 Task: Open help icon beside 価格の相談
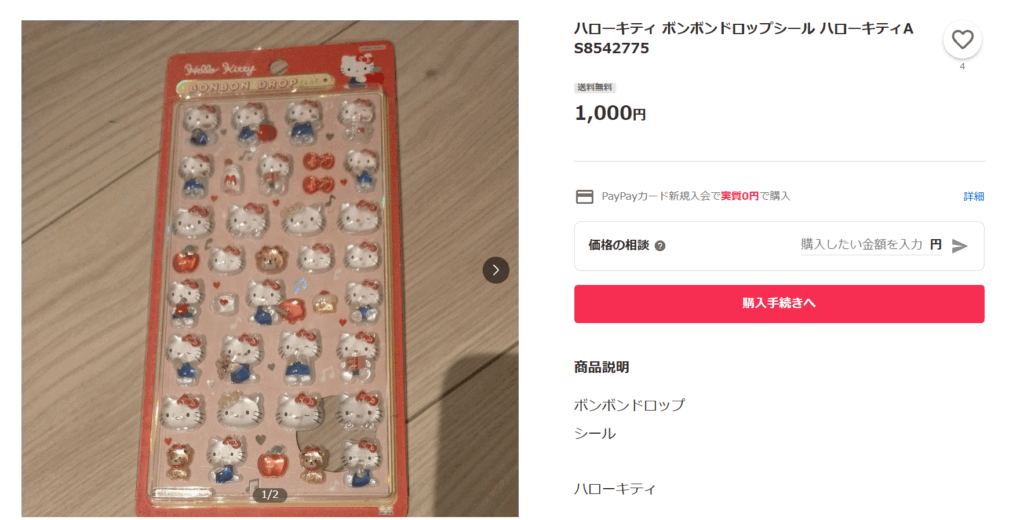coord(660,246)
